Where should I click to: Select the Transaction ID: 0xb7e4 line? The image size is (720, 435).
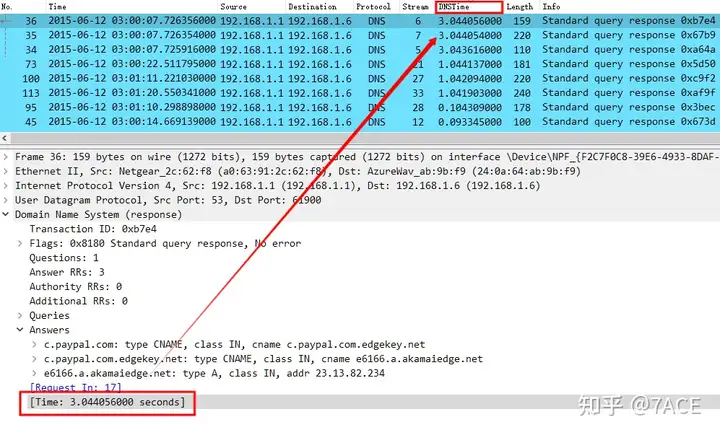click(93, 229)
